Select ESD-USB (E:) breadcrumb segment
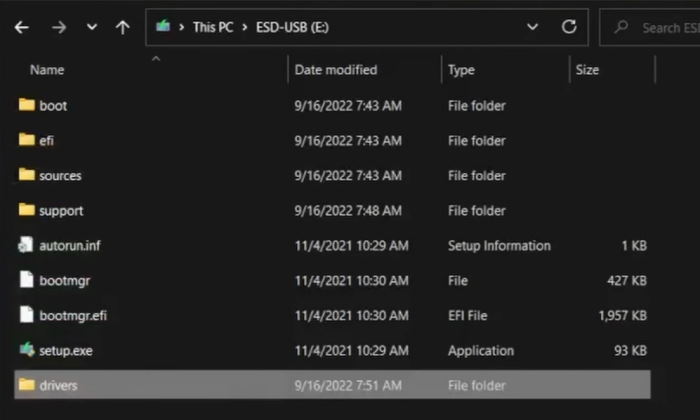The width and height of the screenshot is (700, 420). 292,28
